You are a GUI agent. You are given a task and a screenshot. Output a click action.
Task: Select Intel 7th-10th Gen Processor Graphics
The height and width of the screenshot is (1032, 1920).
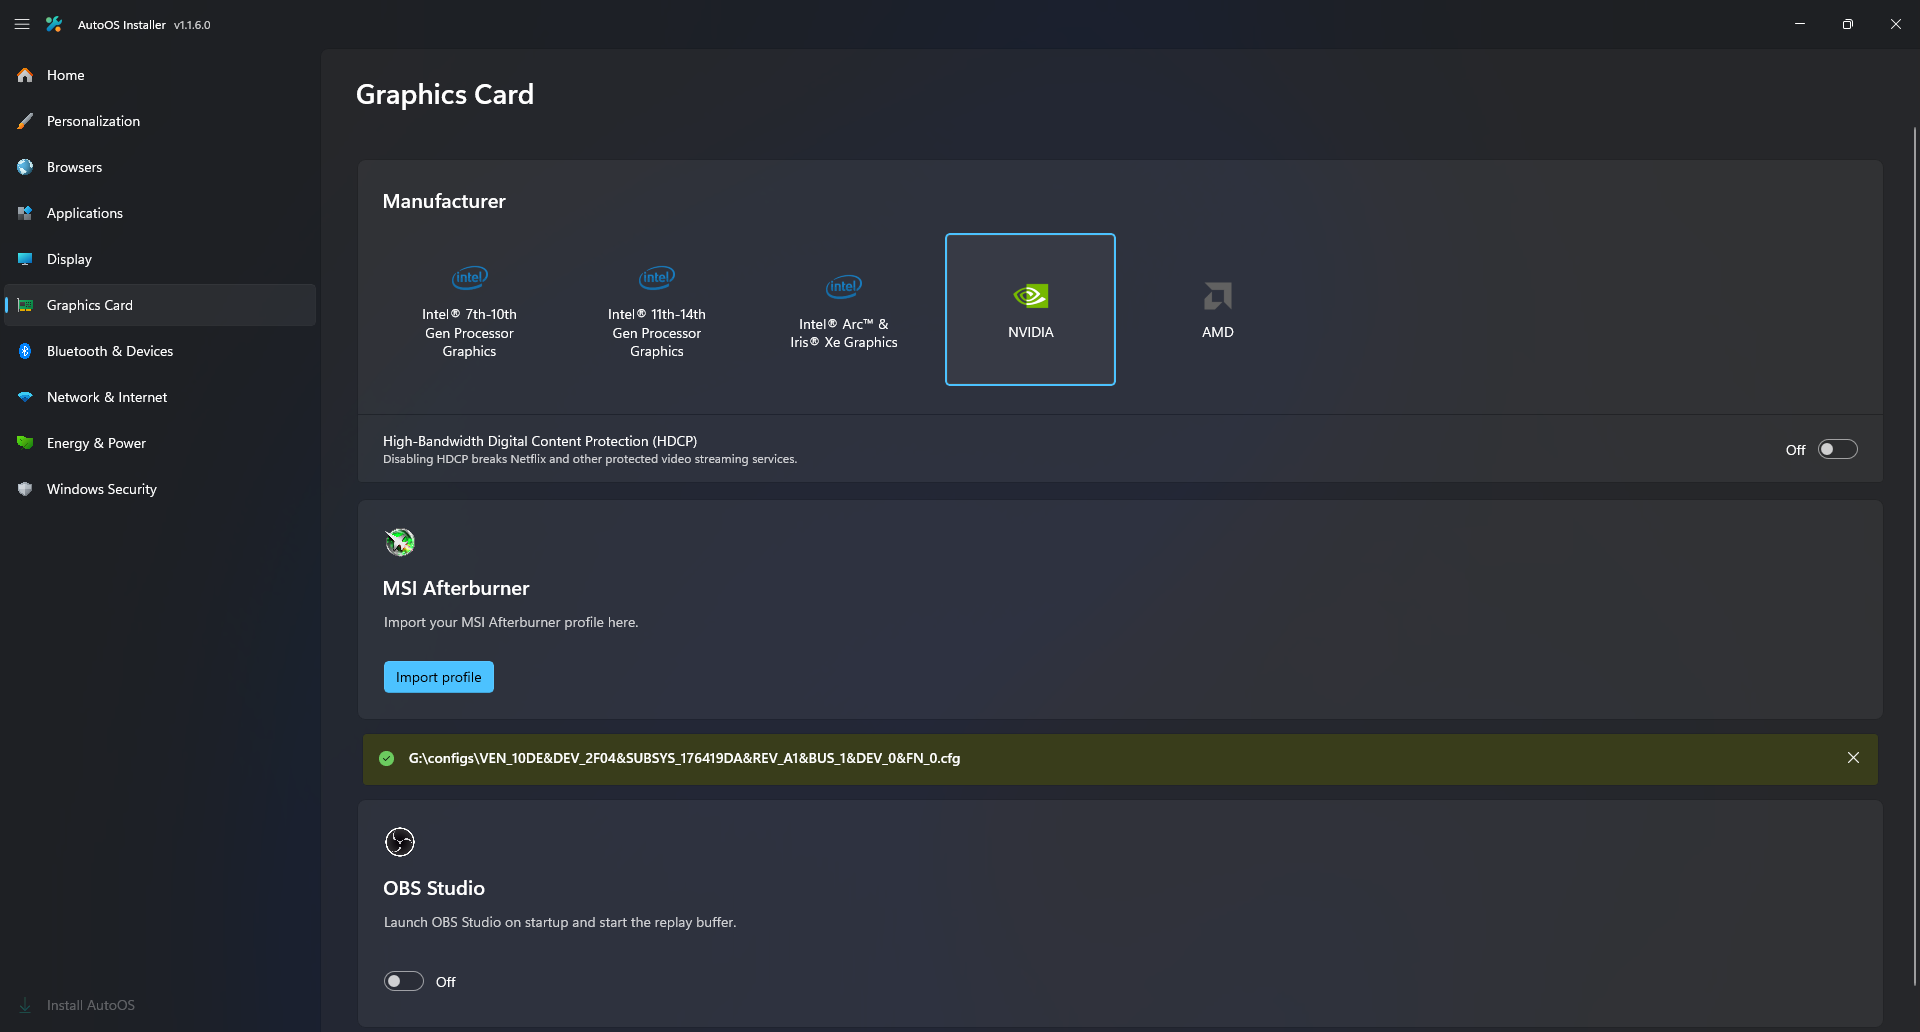click(x=469, y=309)
